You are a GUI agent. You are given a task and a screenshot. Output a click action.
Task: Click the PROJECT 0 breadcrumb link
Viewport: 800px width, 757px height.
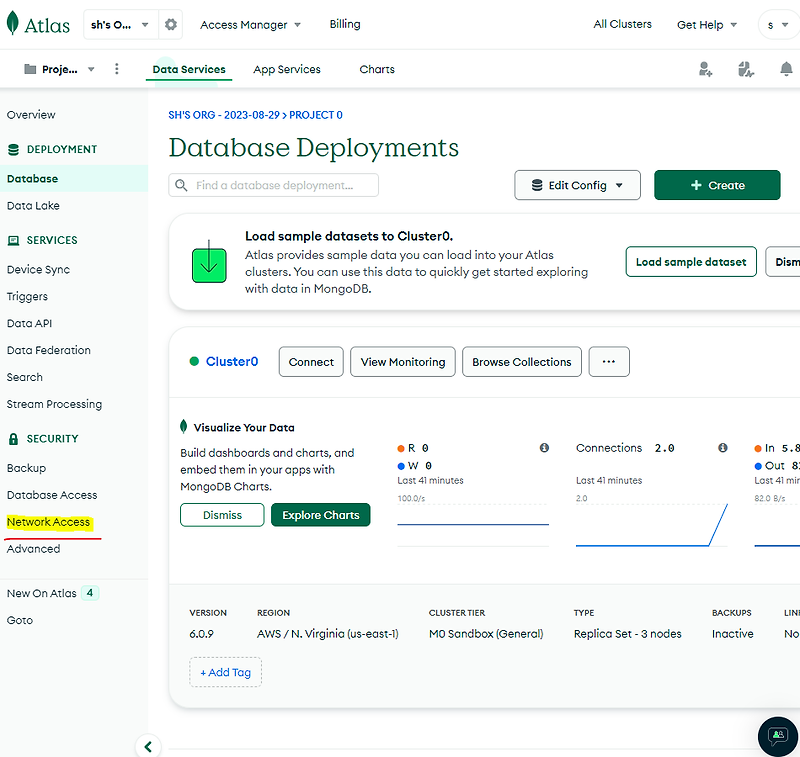[x=315, y=115]
